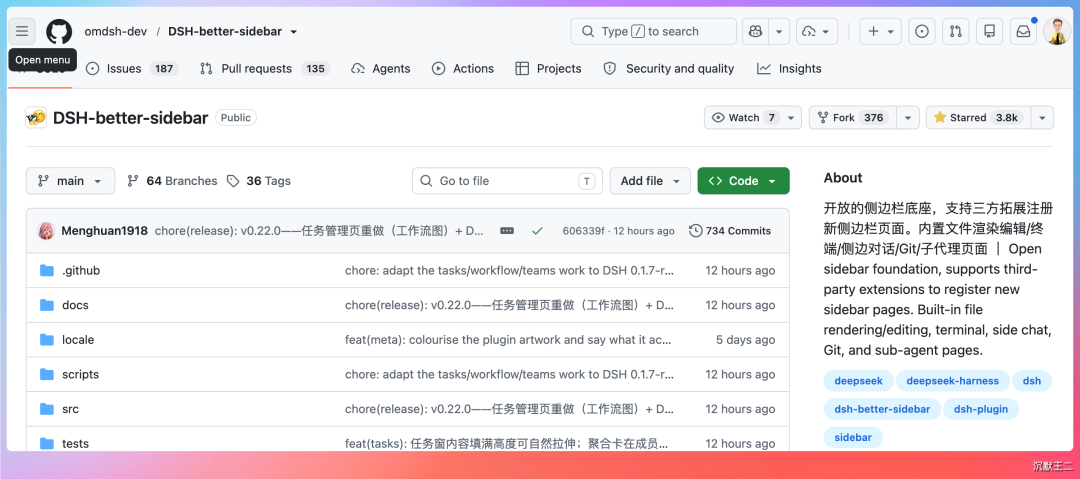Expand the Copilot dropdown arrow
1080x479 pixels.
779,32
